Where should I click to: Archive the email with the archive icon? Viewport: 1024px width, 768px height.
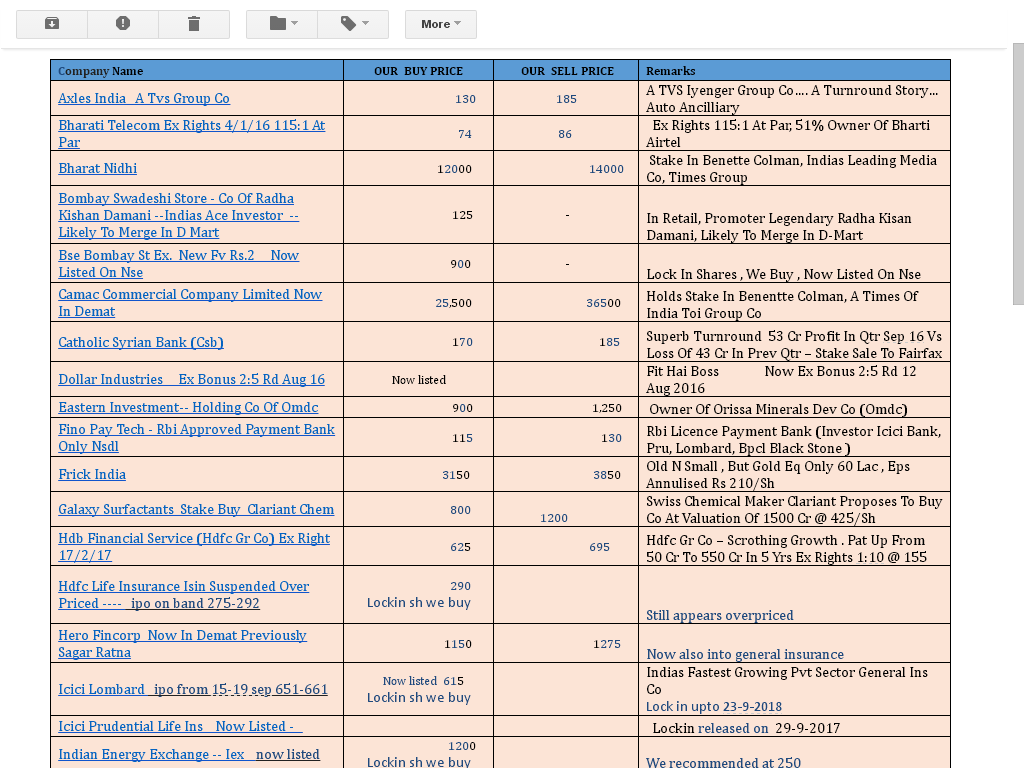click(52, 24)
